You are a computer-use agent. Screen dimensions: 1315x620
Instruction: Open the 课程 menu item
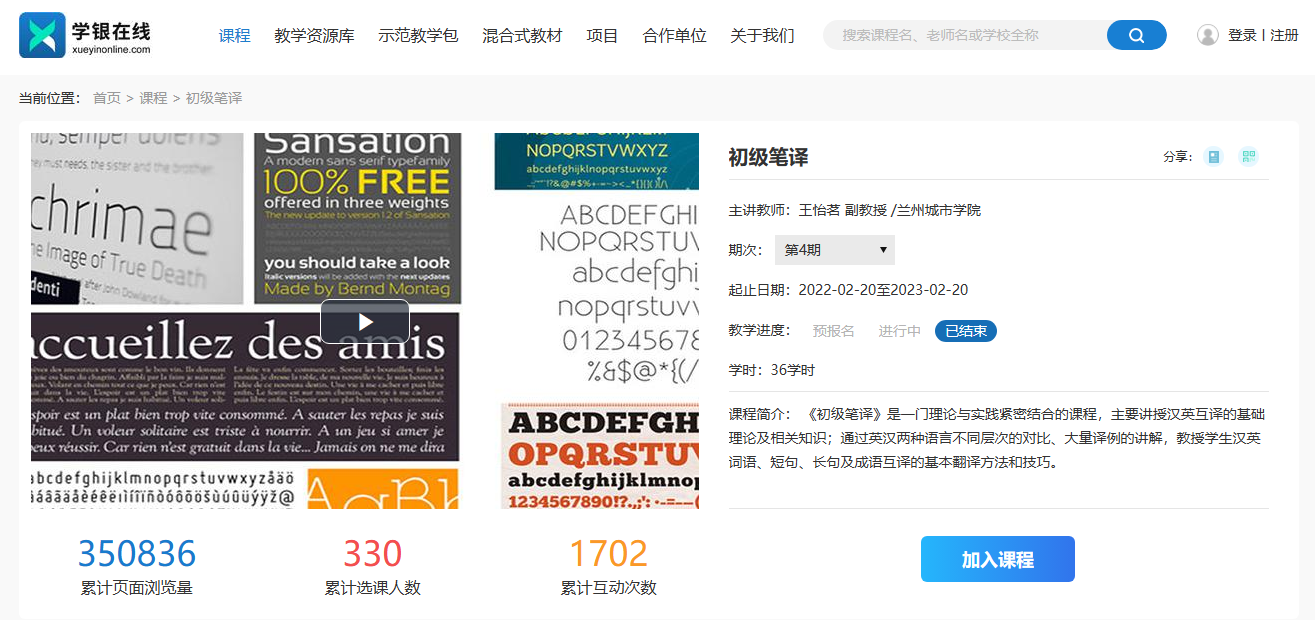[x=235, y=35]
